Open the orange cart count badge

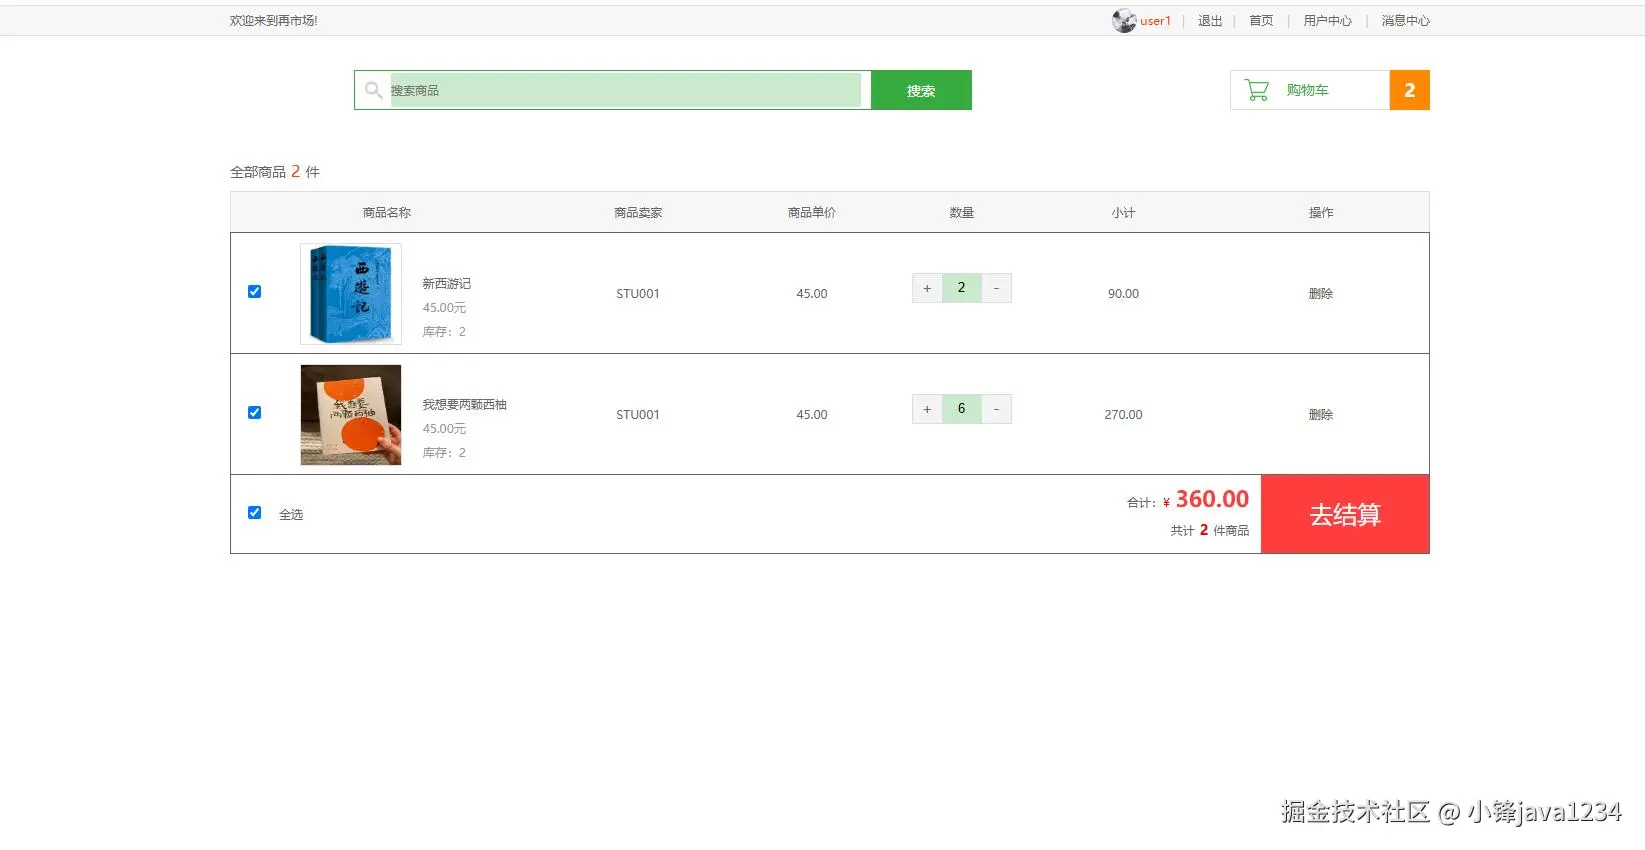(x=1409, y=90)
